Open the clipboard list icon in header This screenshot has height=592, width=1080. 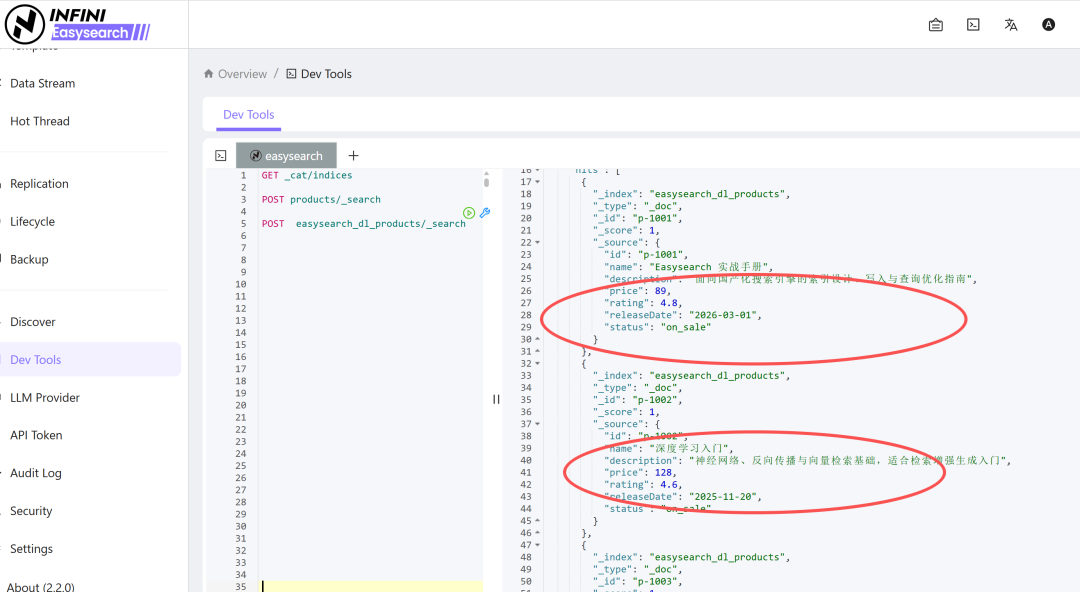click(x=935, y=25)
